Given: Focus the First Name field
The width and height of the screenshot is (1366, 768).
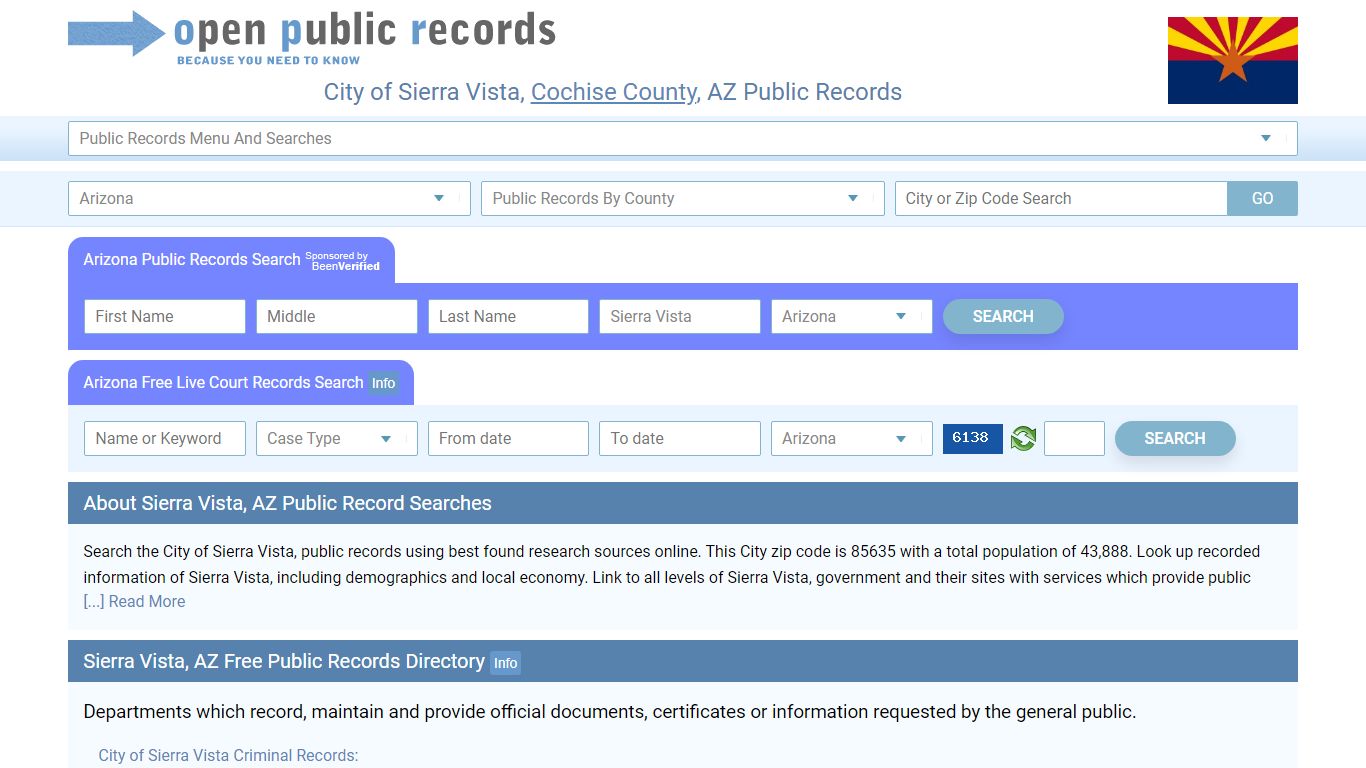Looking at the screenshot, I should click(165, 316).
